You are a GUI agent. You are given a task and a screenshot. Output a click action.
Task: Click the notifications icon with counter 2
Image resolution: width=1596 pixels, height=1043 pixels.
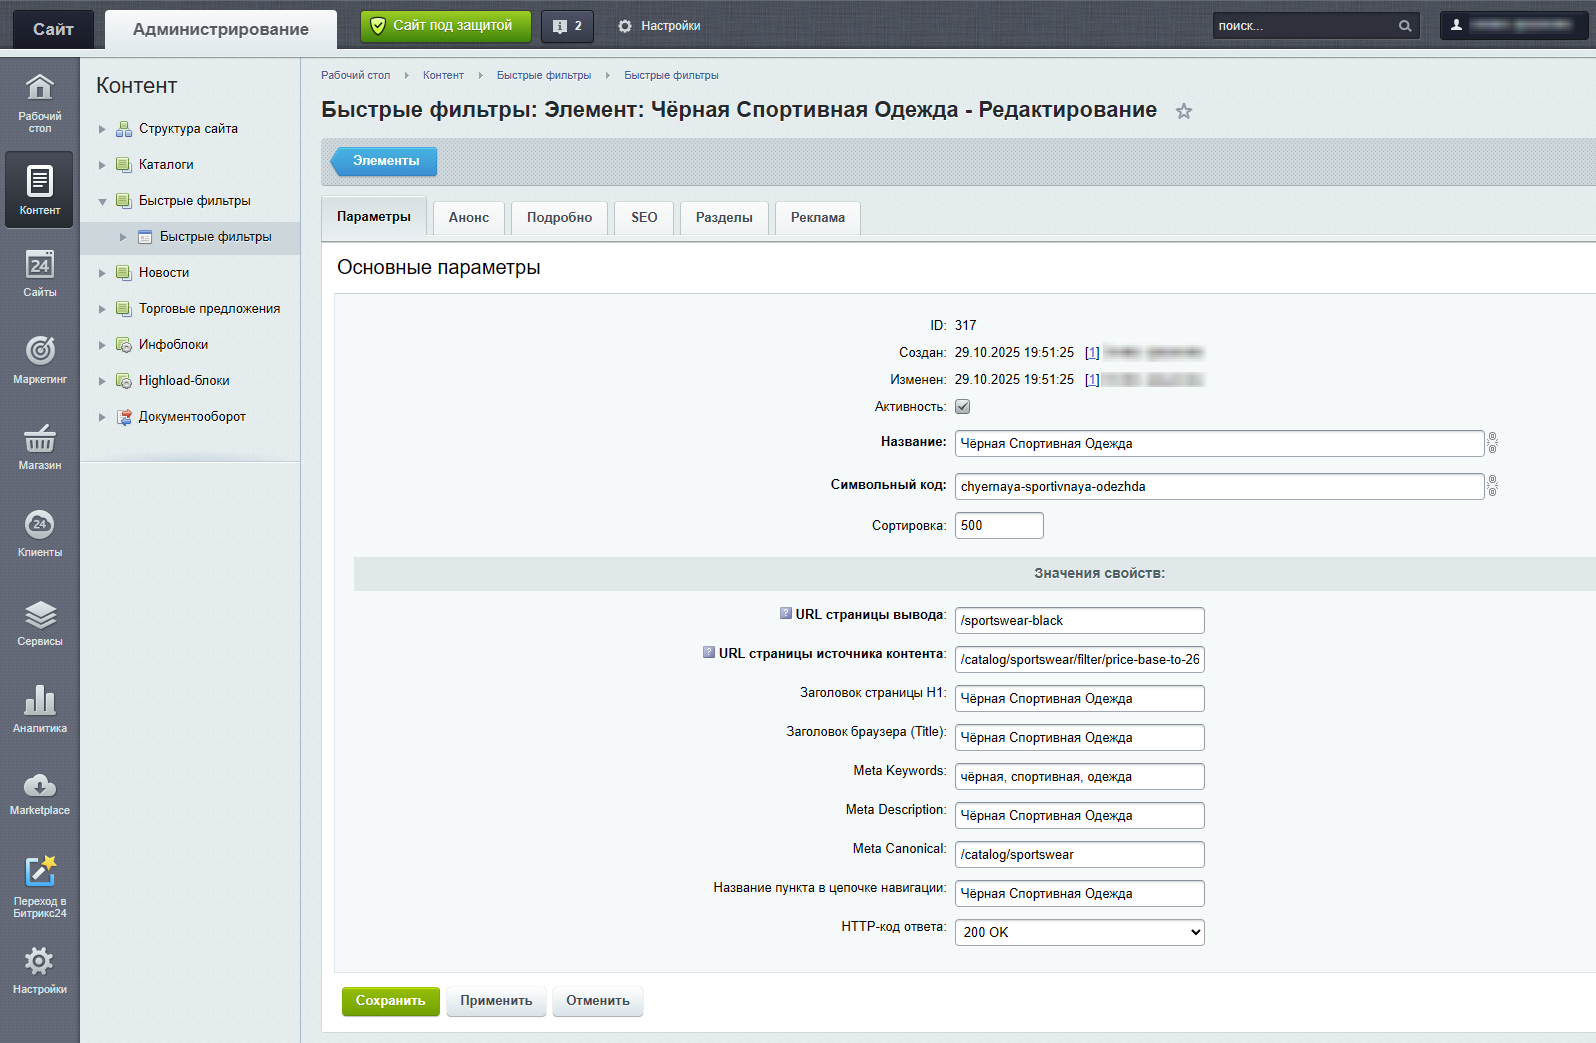567,26
